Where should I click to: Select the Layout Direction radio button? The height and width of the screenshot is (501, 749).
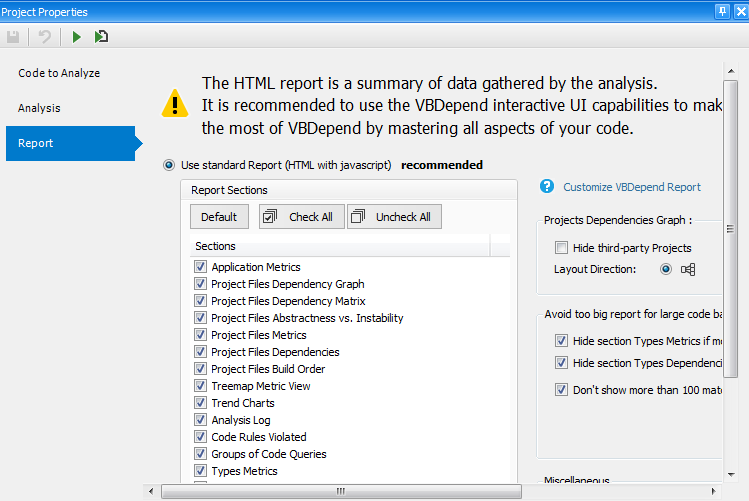(666, 269)
